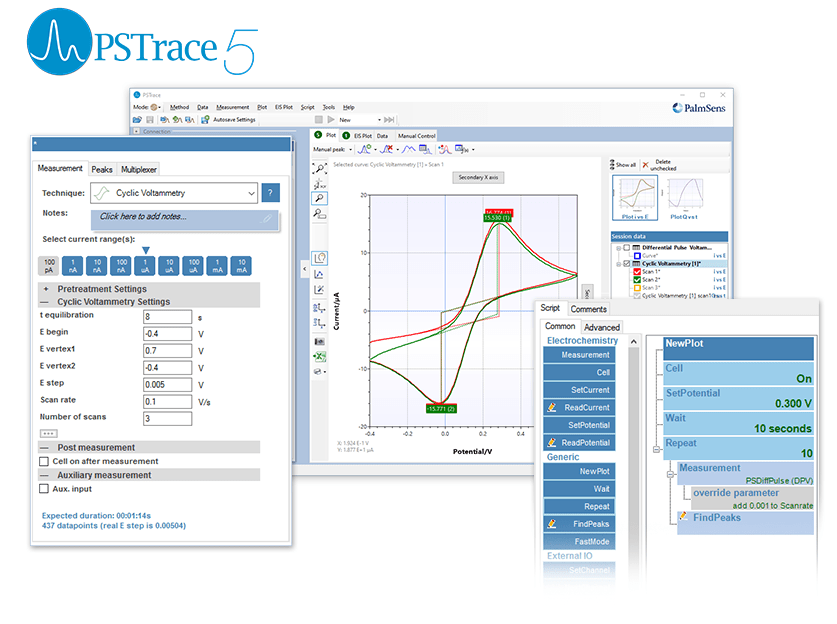Switch to the EIS Plot tab
The image size is (837, 624).
(358, 136)
